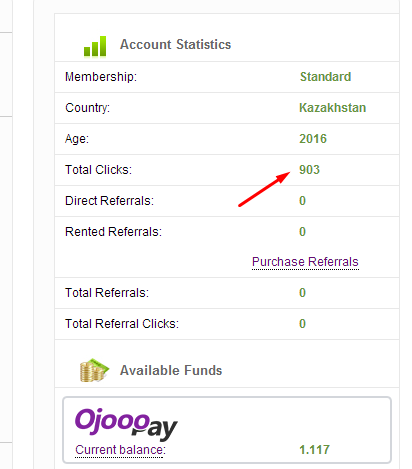Viewport: 412px width, 469px height.
Task: Click the Standard membership value
Action: pyautogui.click(x=325, y=77)
